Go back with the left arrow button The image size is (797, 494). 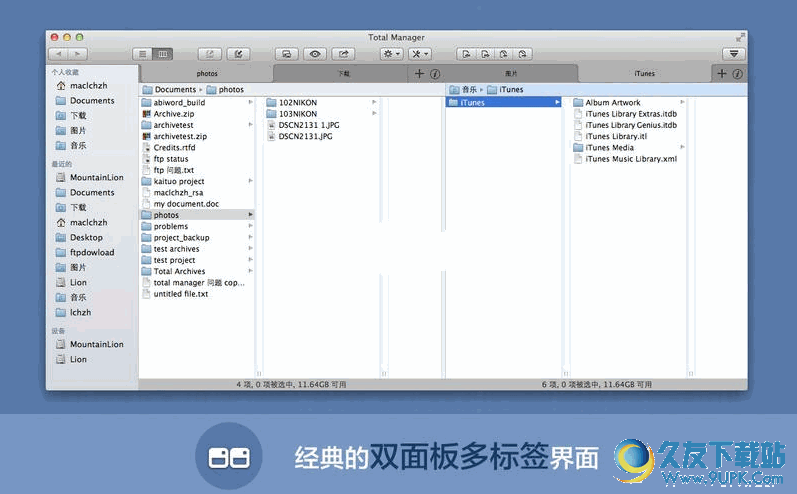click(58, 54)
